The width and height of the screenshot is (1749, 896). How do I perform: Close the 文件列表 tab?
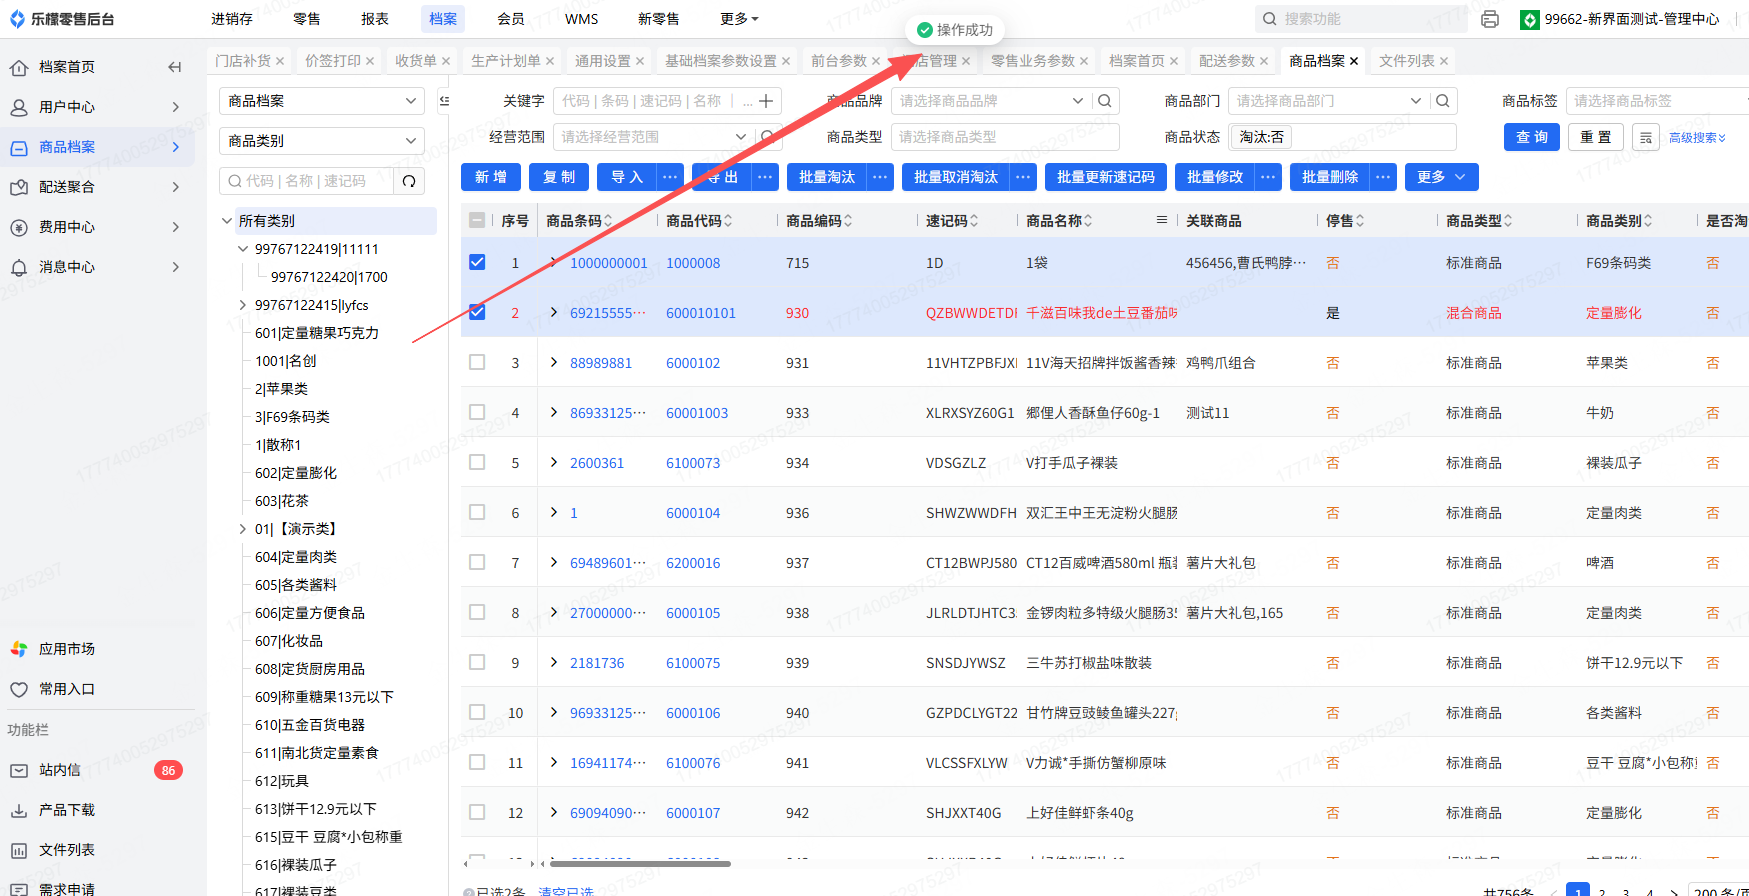[1444, 61]
